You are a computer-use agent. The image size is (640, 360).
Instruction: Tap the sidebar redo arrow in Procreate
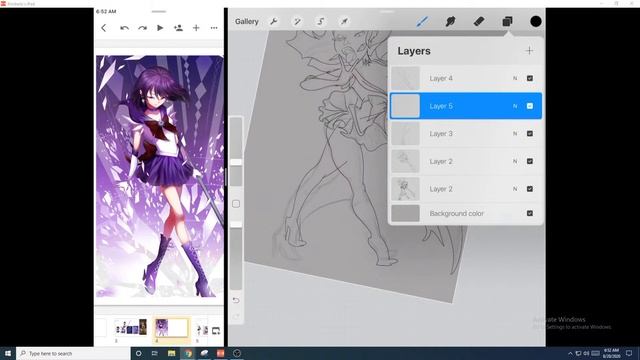236,316
